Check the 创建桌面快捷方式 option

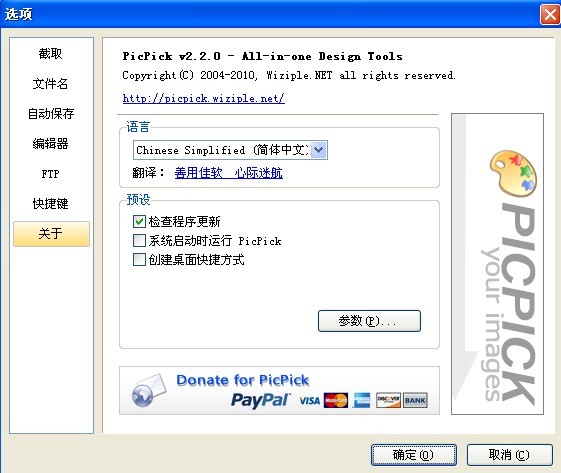pyautogui.click(x=139, y=259)
